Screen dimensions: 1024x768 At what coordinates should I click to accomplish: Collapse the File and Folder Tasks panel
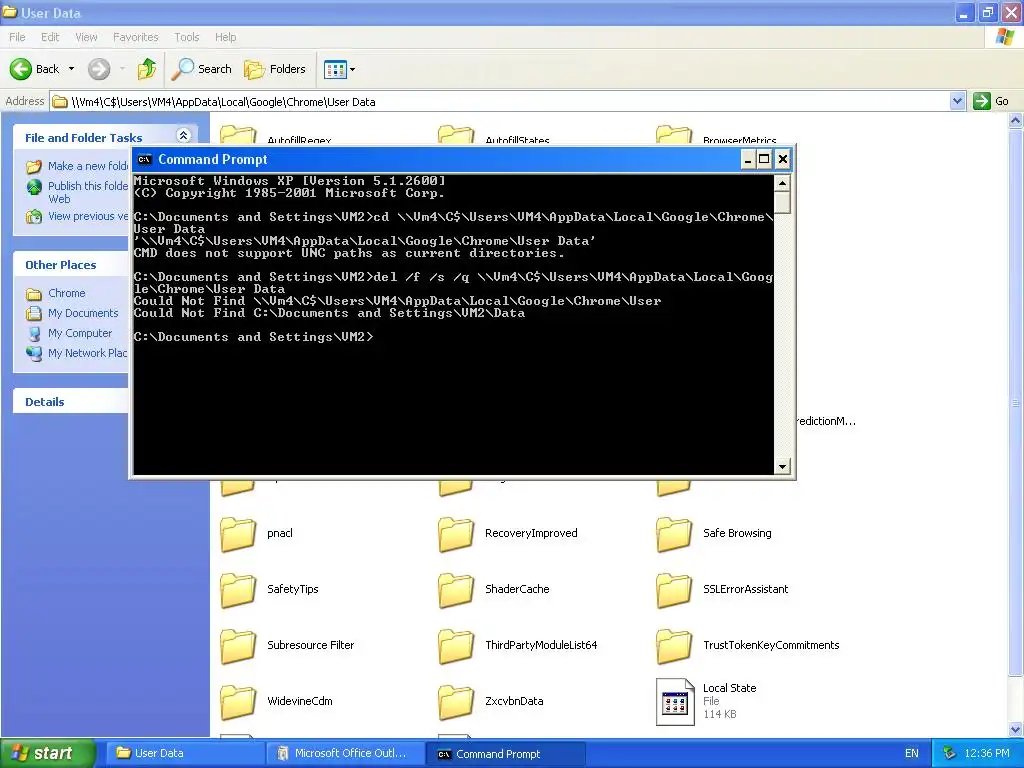(184, 135)
